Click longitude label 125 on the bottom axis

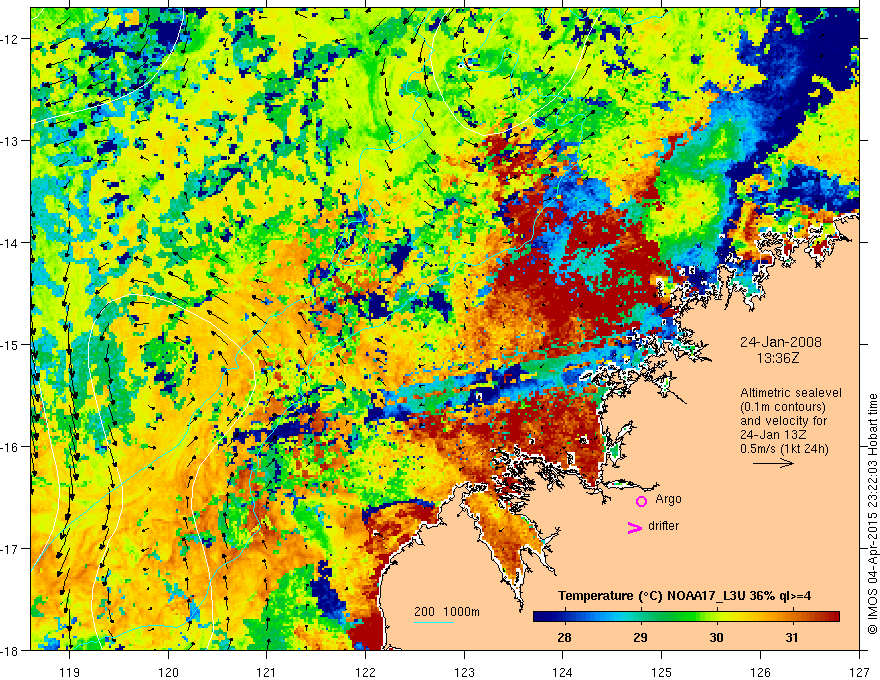click(662, 672)
